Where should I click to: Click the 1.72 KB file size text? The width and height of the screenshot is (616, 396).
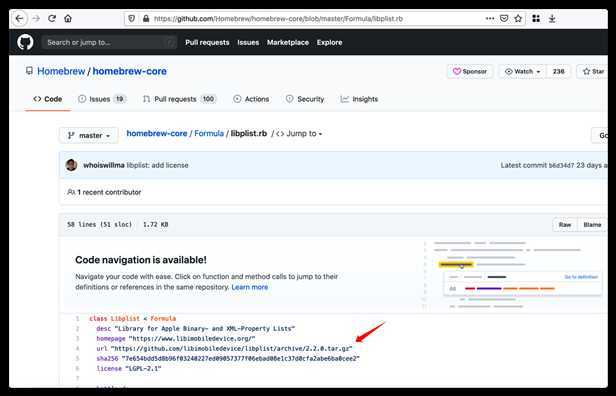click(x=155, y=224)
